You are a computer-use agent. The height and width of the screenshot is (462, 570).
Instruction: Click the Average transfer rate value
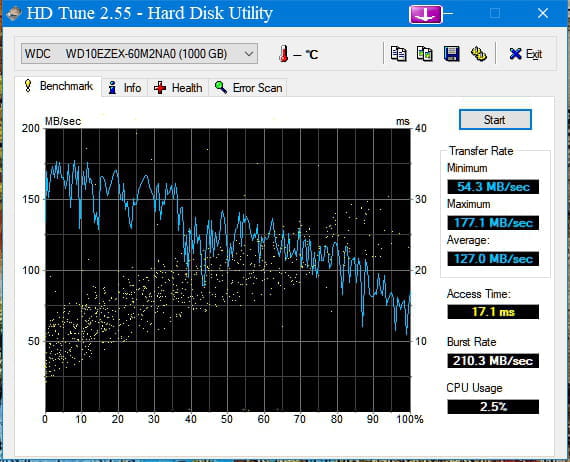click(x=493, y=259)
